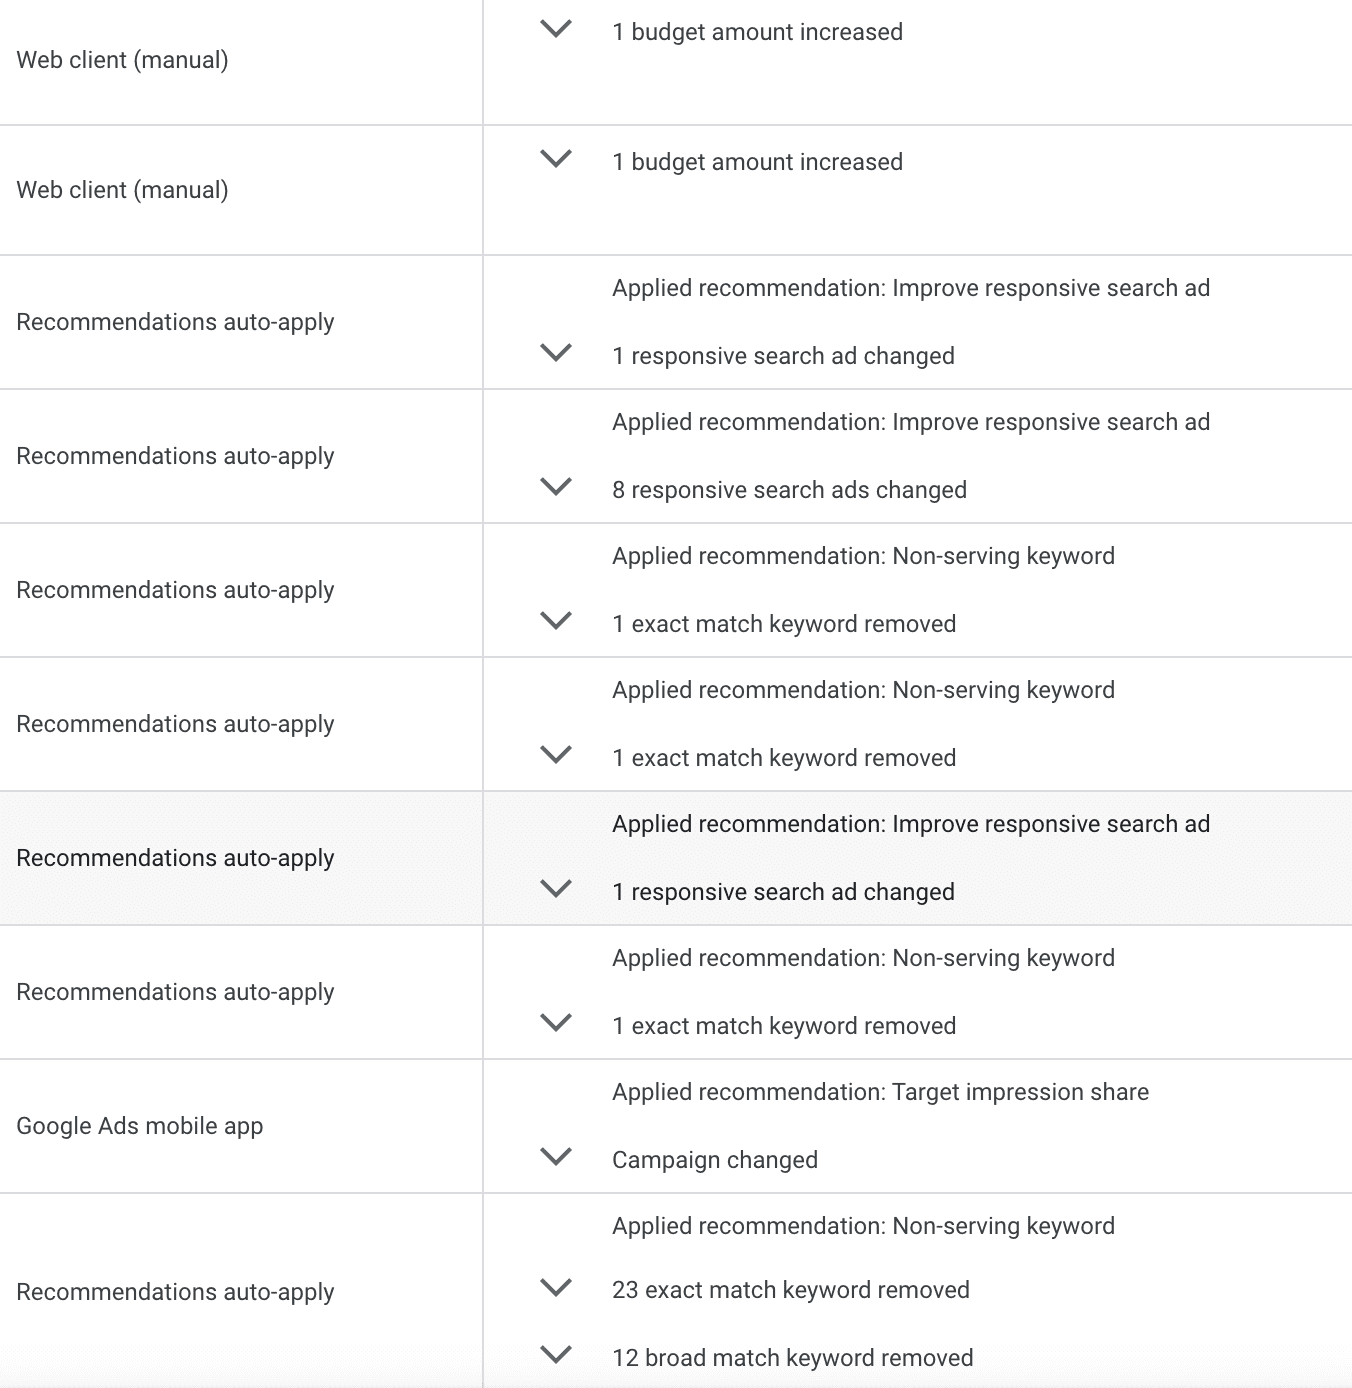The height and width of the screenshot is (1388, 1352).
Task: Click the 1 budget amount increased text
Action: point(757,31)
